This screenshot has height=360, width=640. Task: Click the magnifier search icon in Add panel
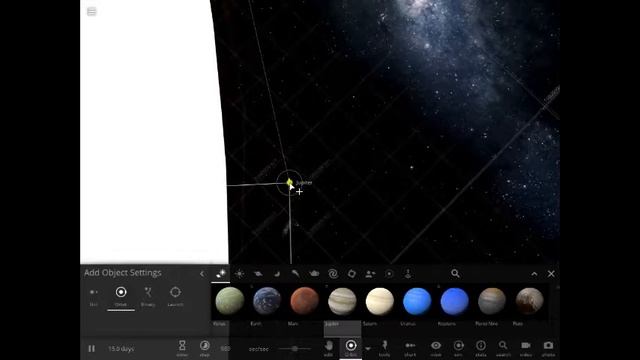tap(456, 273)
